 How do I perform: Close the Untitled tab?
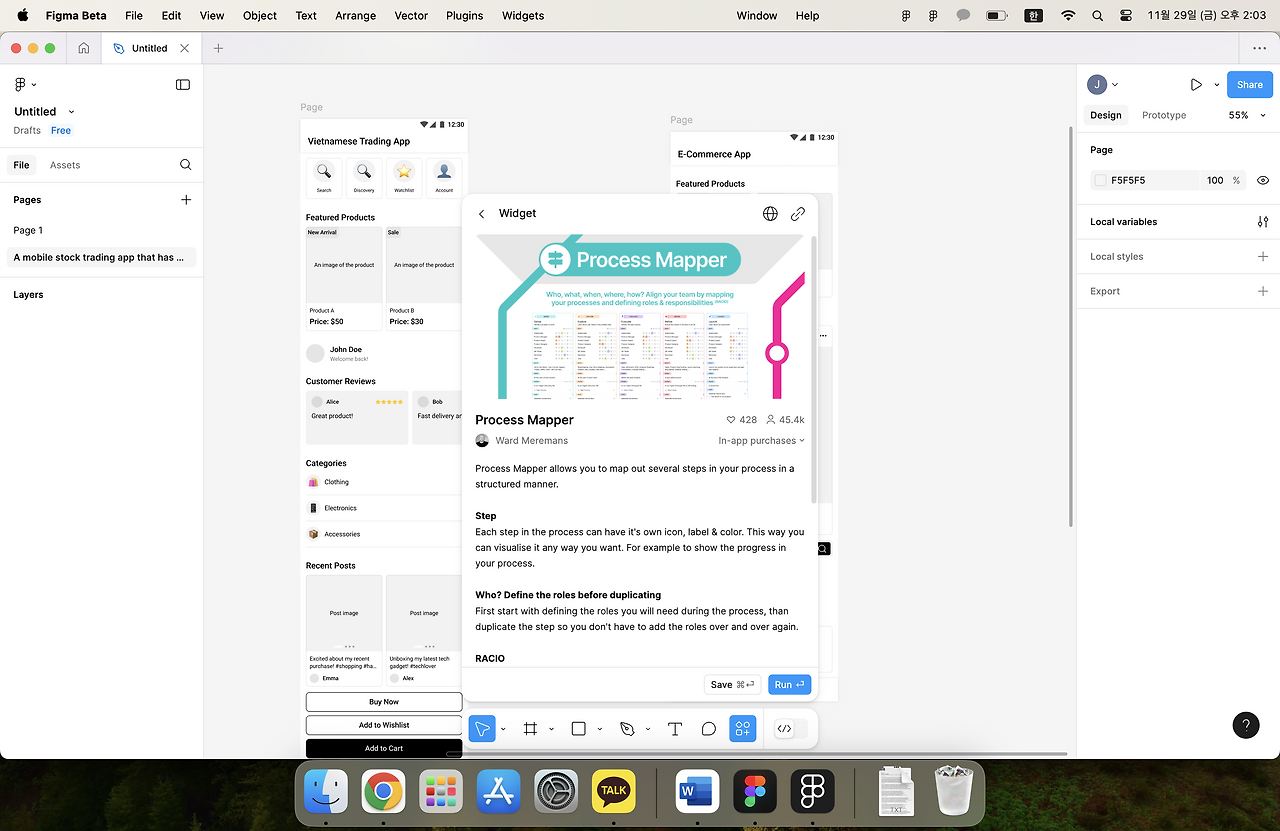184,48
